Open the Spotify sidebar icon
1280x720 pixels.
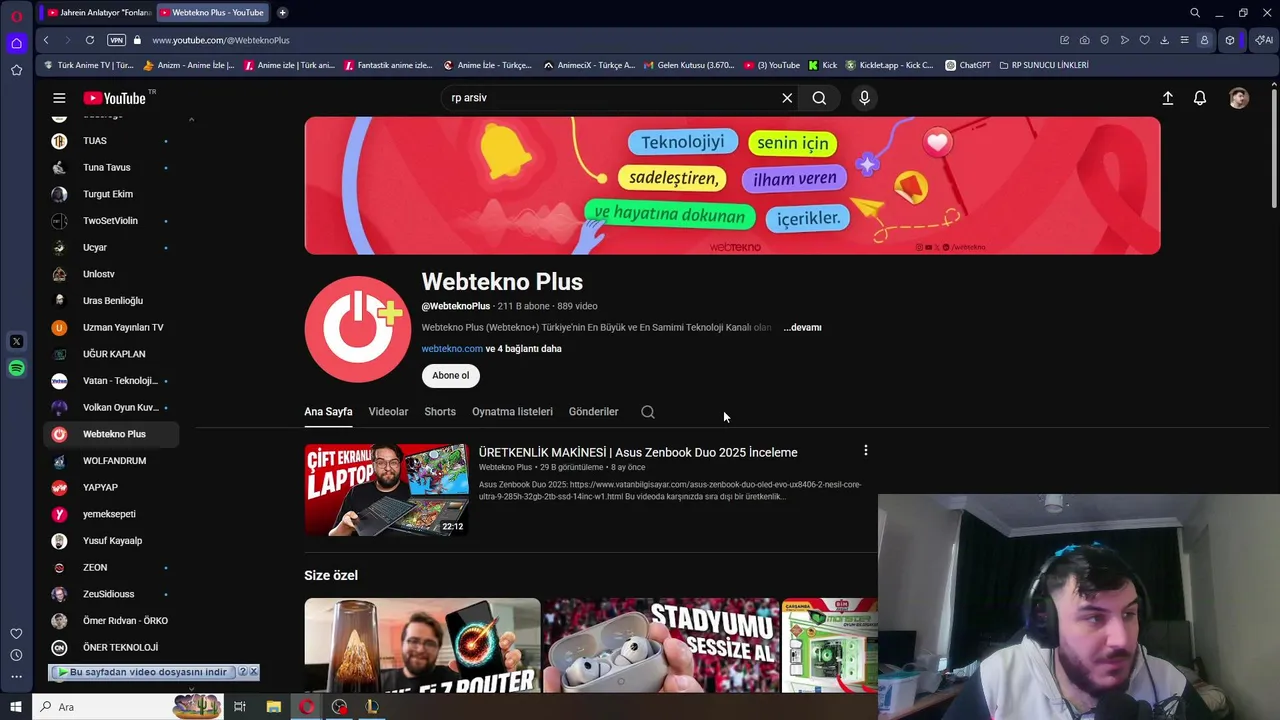[x=16, y=368]
